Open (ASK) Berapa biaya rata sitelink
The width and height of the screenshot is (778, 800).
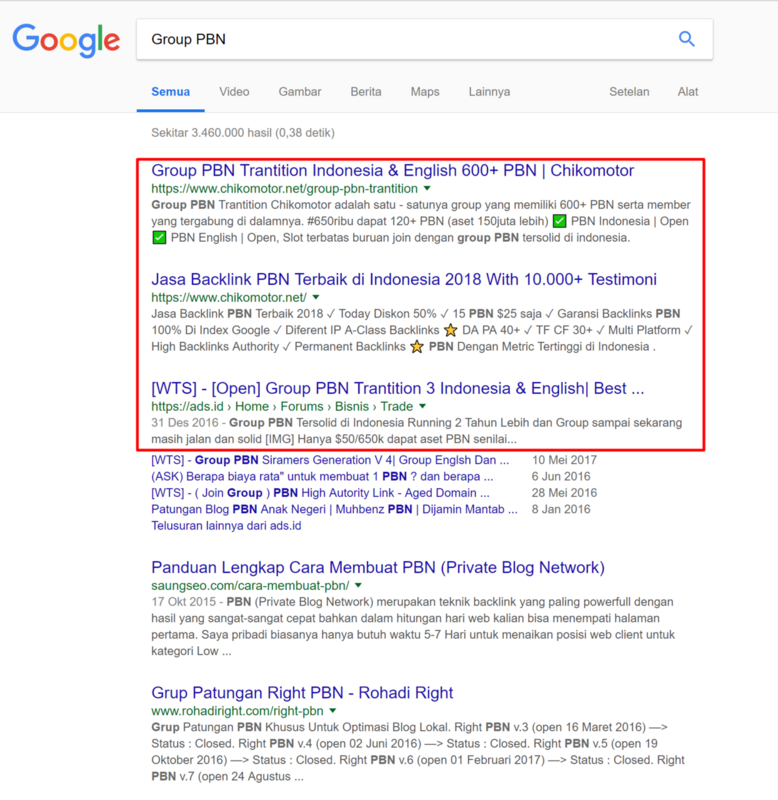[x=322, y=477]
